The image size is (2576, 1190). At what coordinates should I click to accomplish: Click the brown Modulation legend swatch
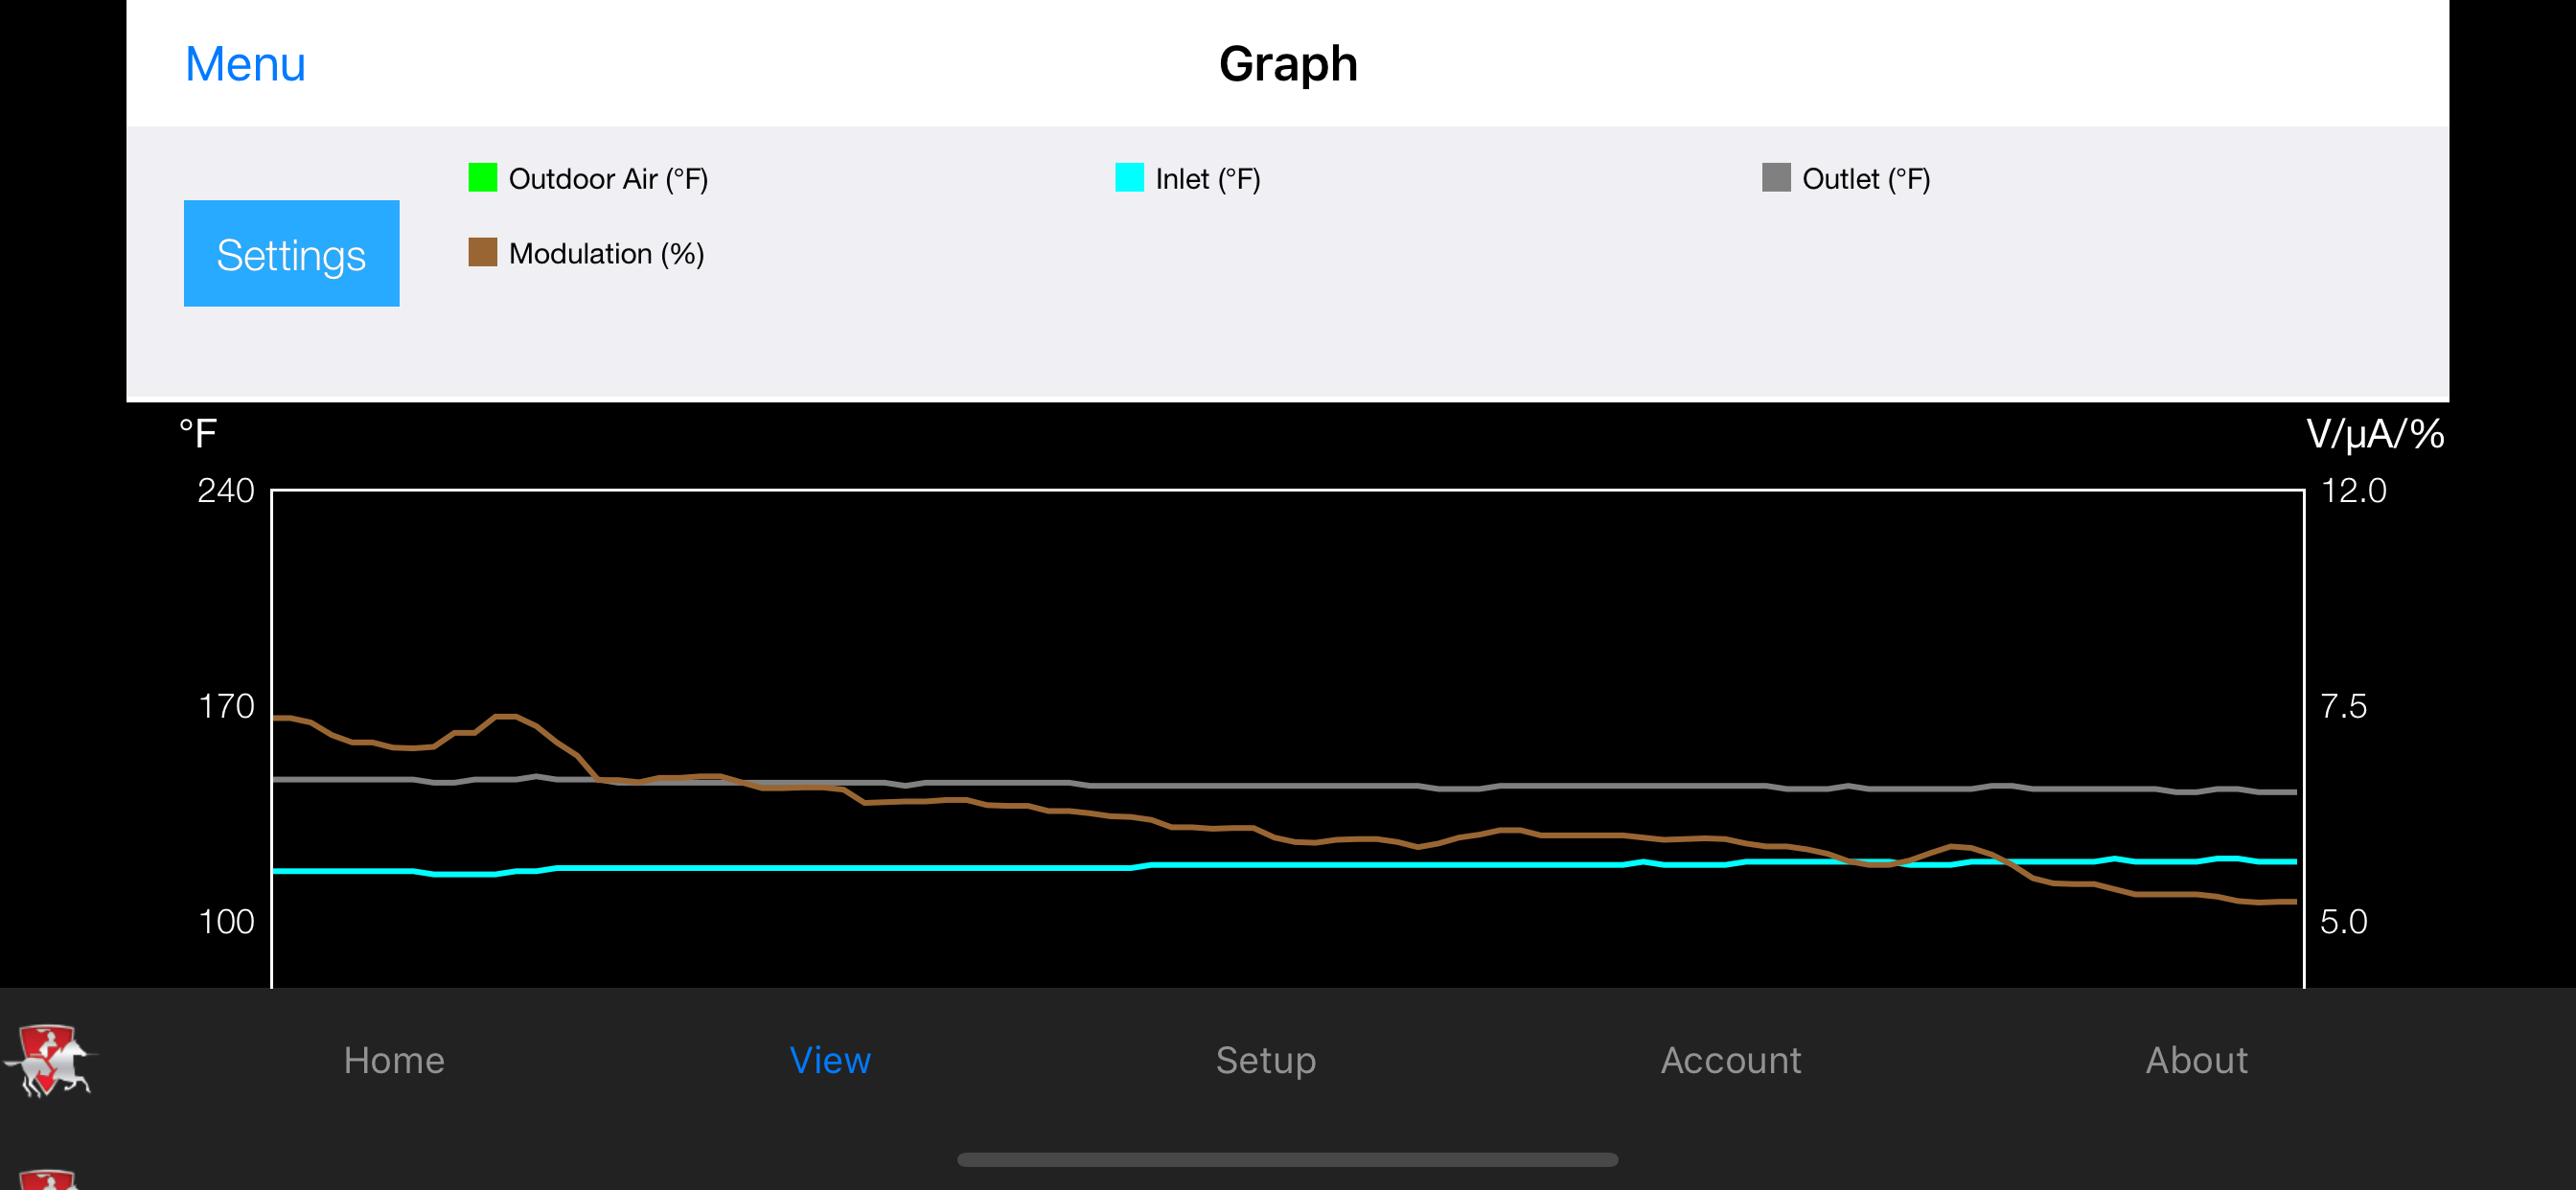483,253
